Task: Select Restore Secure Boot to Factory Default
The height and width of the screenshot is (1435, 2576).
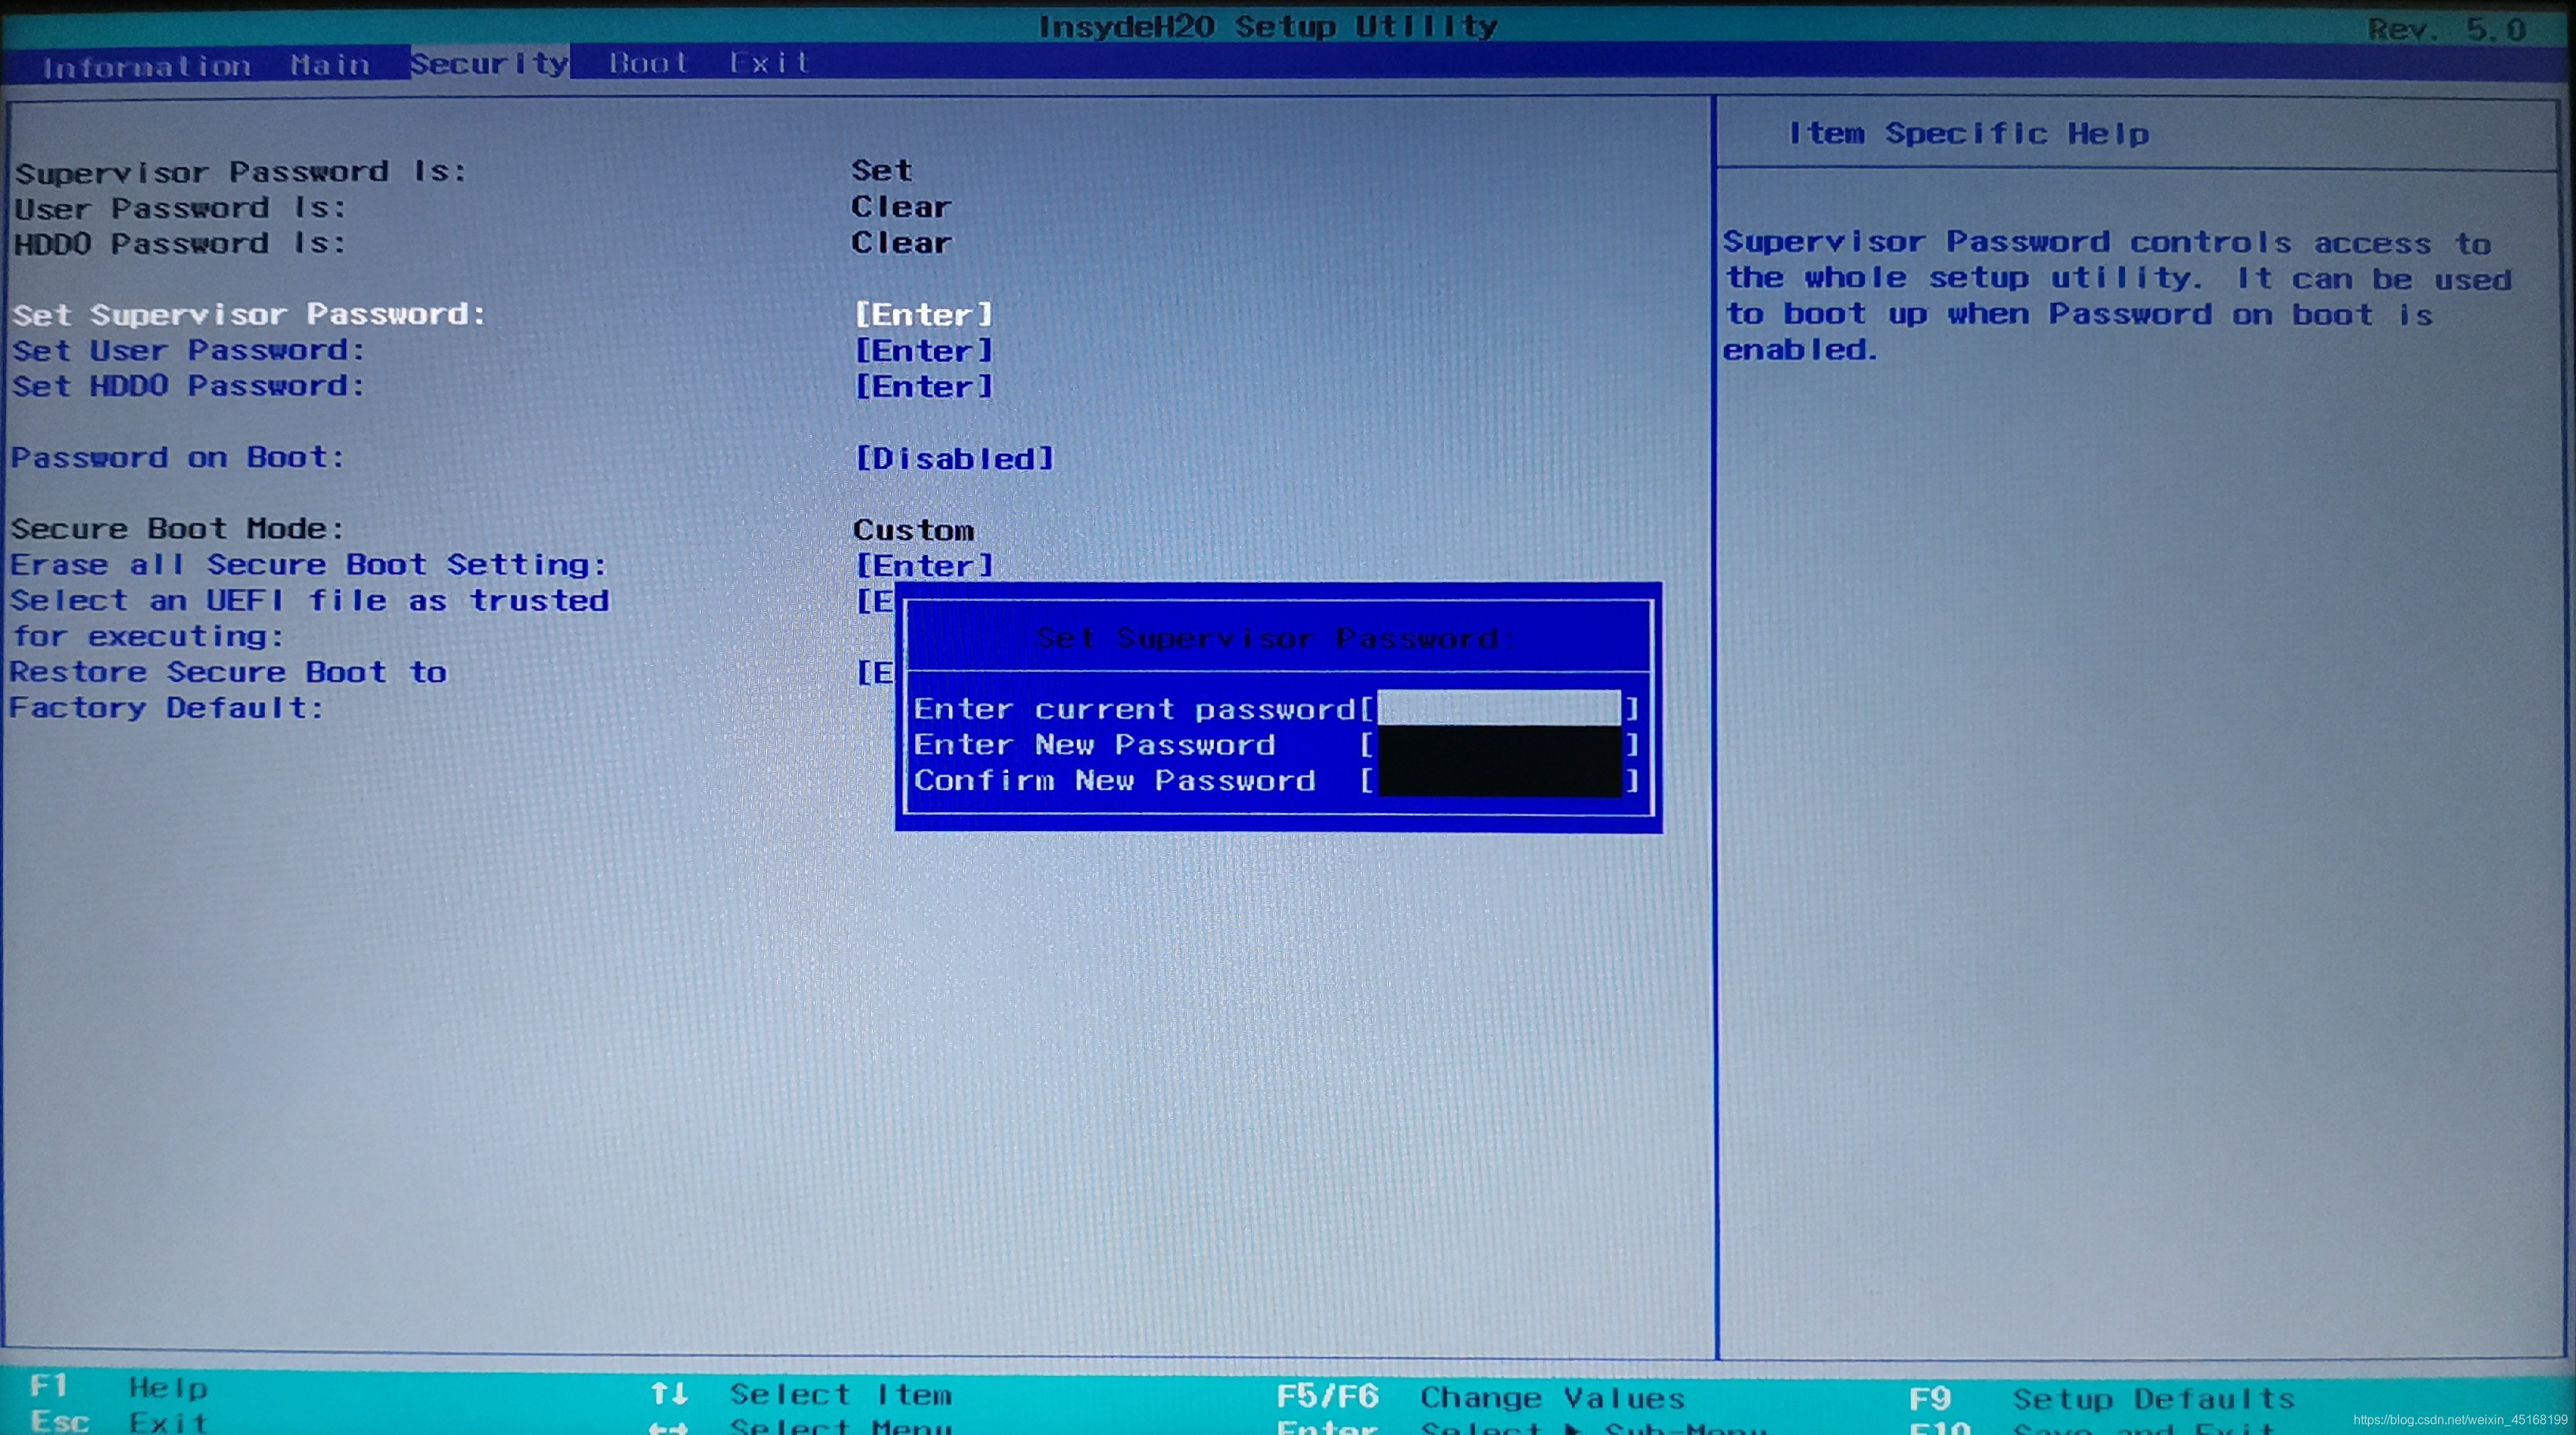Action: click(x=228, y=672)
